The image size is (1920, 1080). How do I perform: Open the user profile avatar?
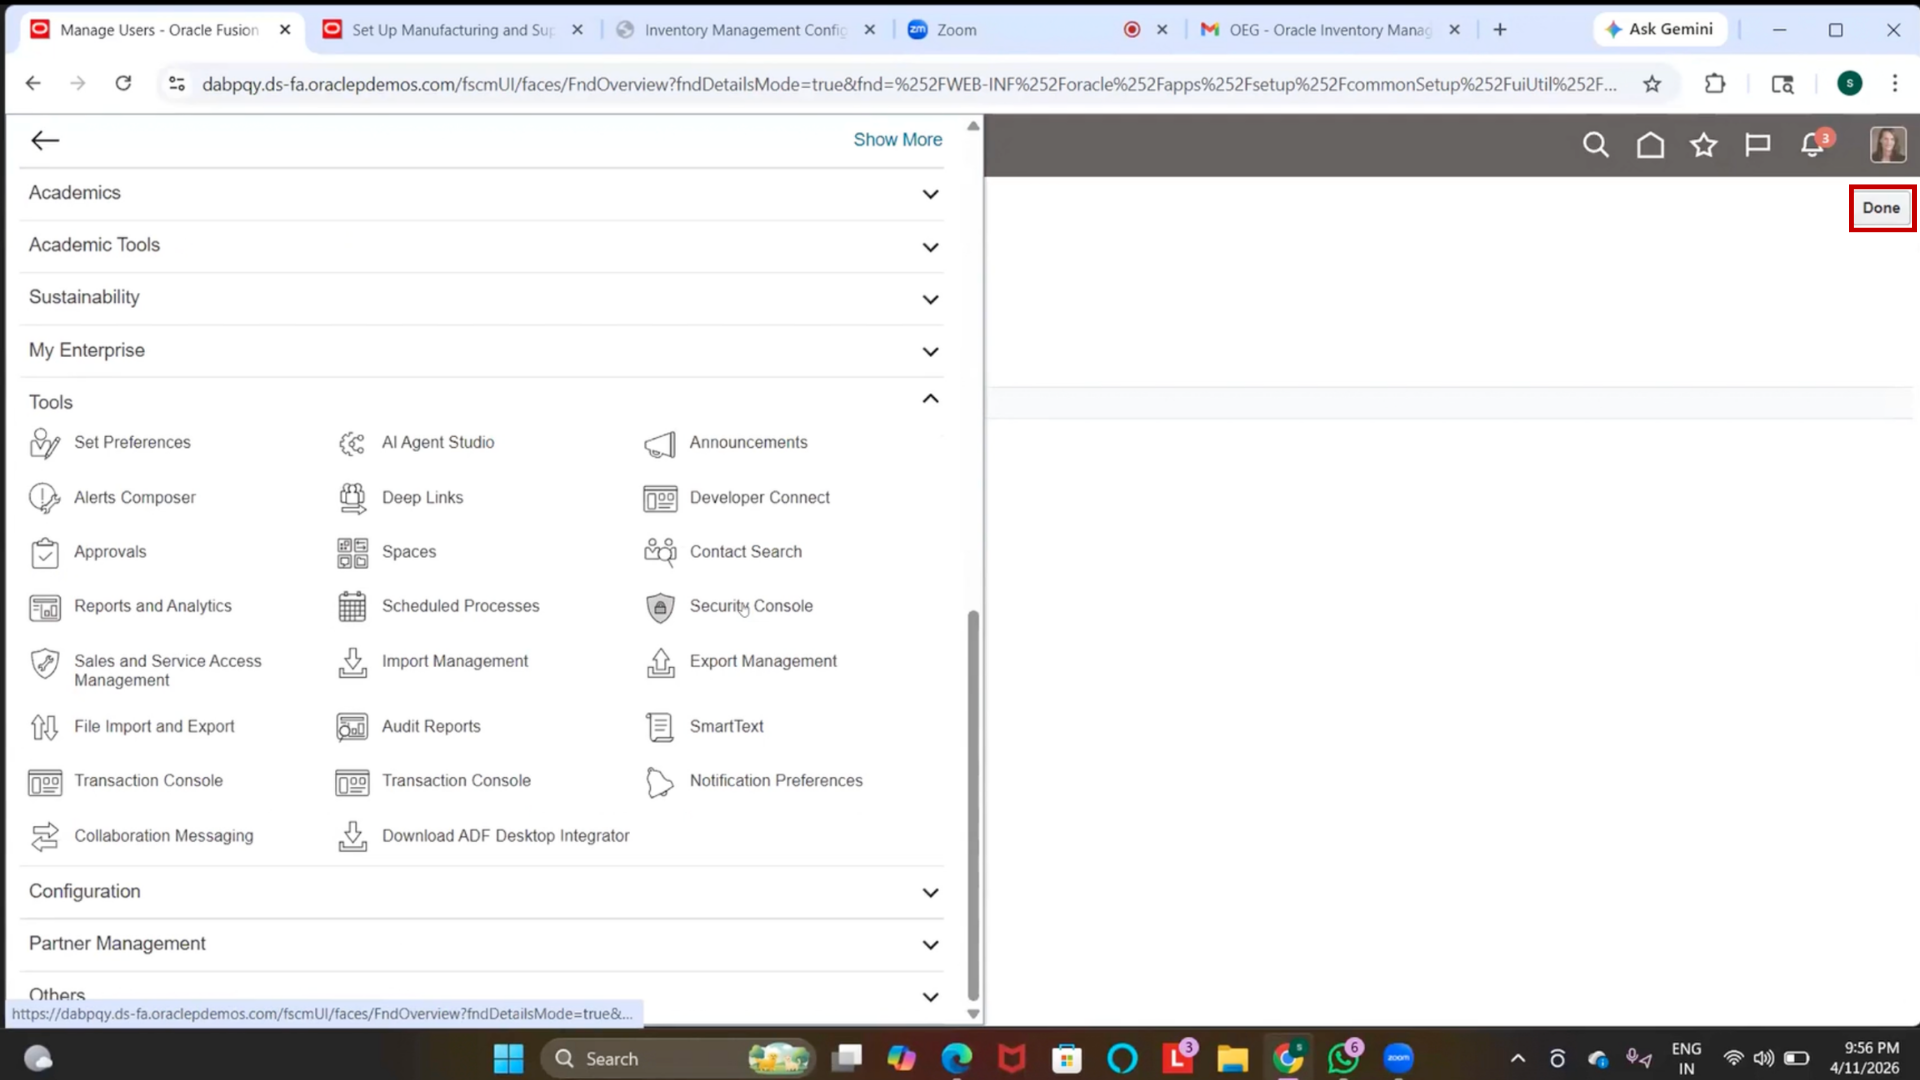click(1888, 145)
